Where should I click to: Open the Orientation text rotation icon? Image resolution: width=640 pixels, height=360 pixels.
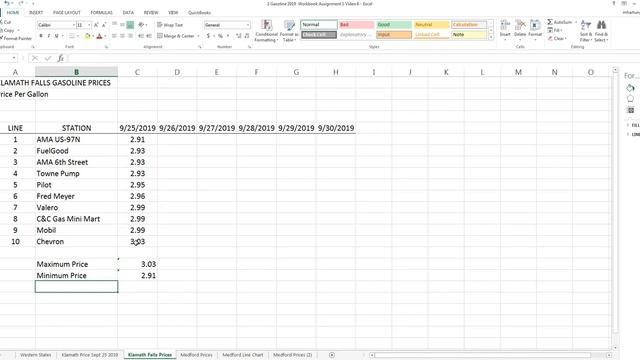[142, 25]
